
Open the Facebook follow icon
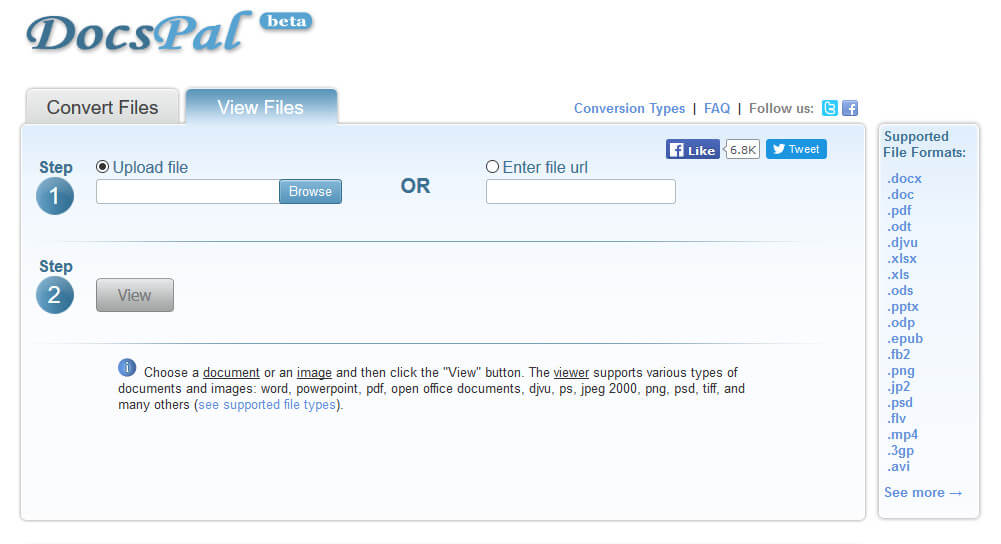tap(850, 108)
